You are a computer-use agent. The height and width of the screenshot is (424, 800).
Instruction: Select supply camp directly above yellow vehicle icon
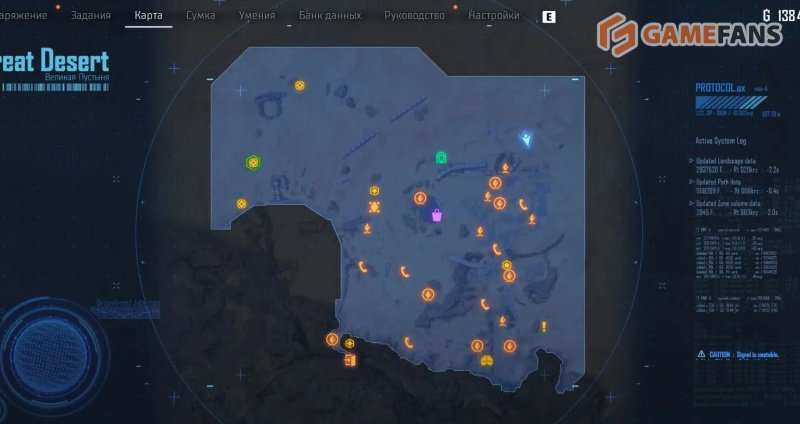(477, 346)
